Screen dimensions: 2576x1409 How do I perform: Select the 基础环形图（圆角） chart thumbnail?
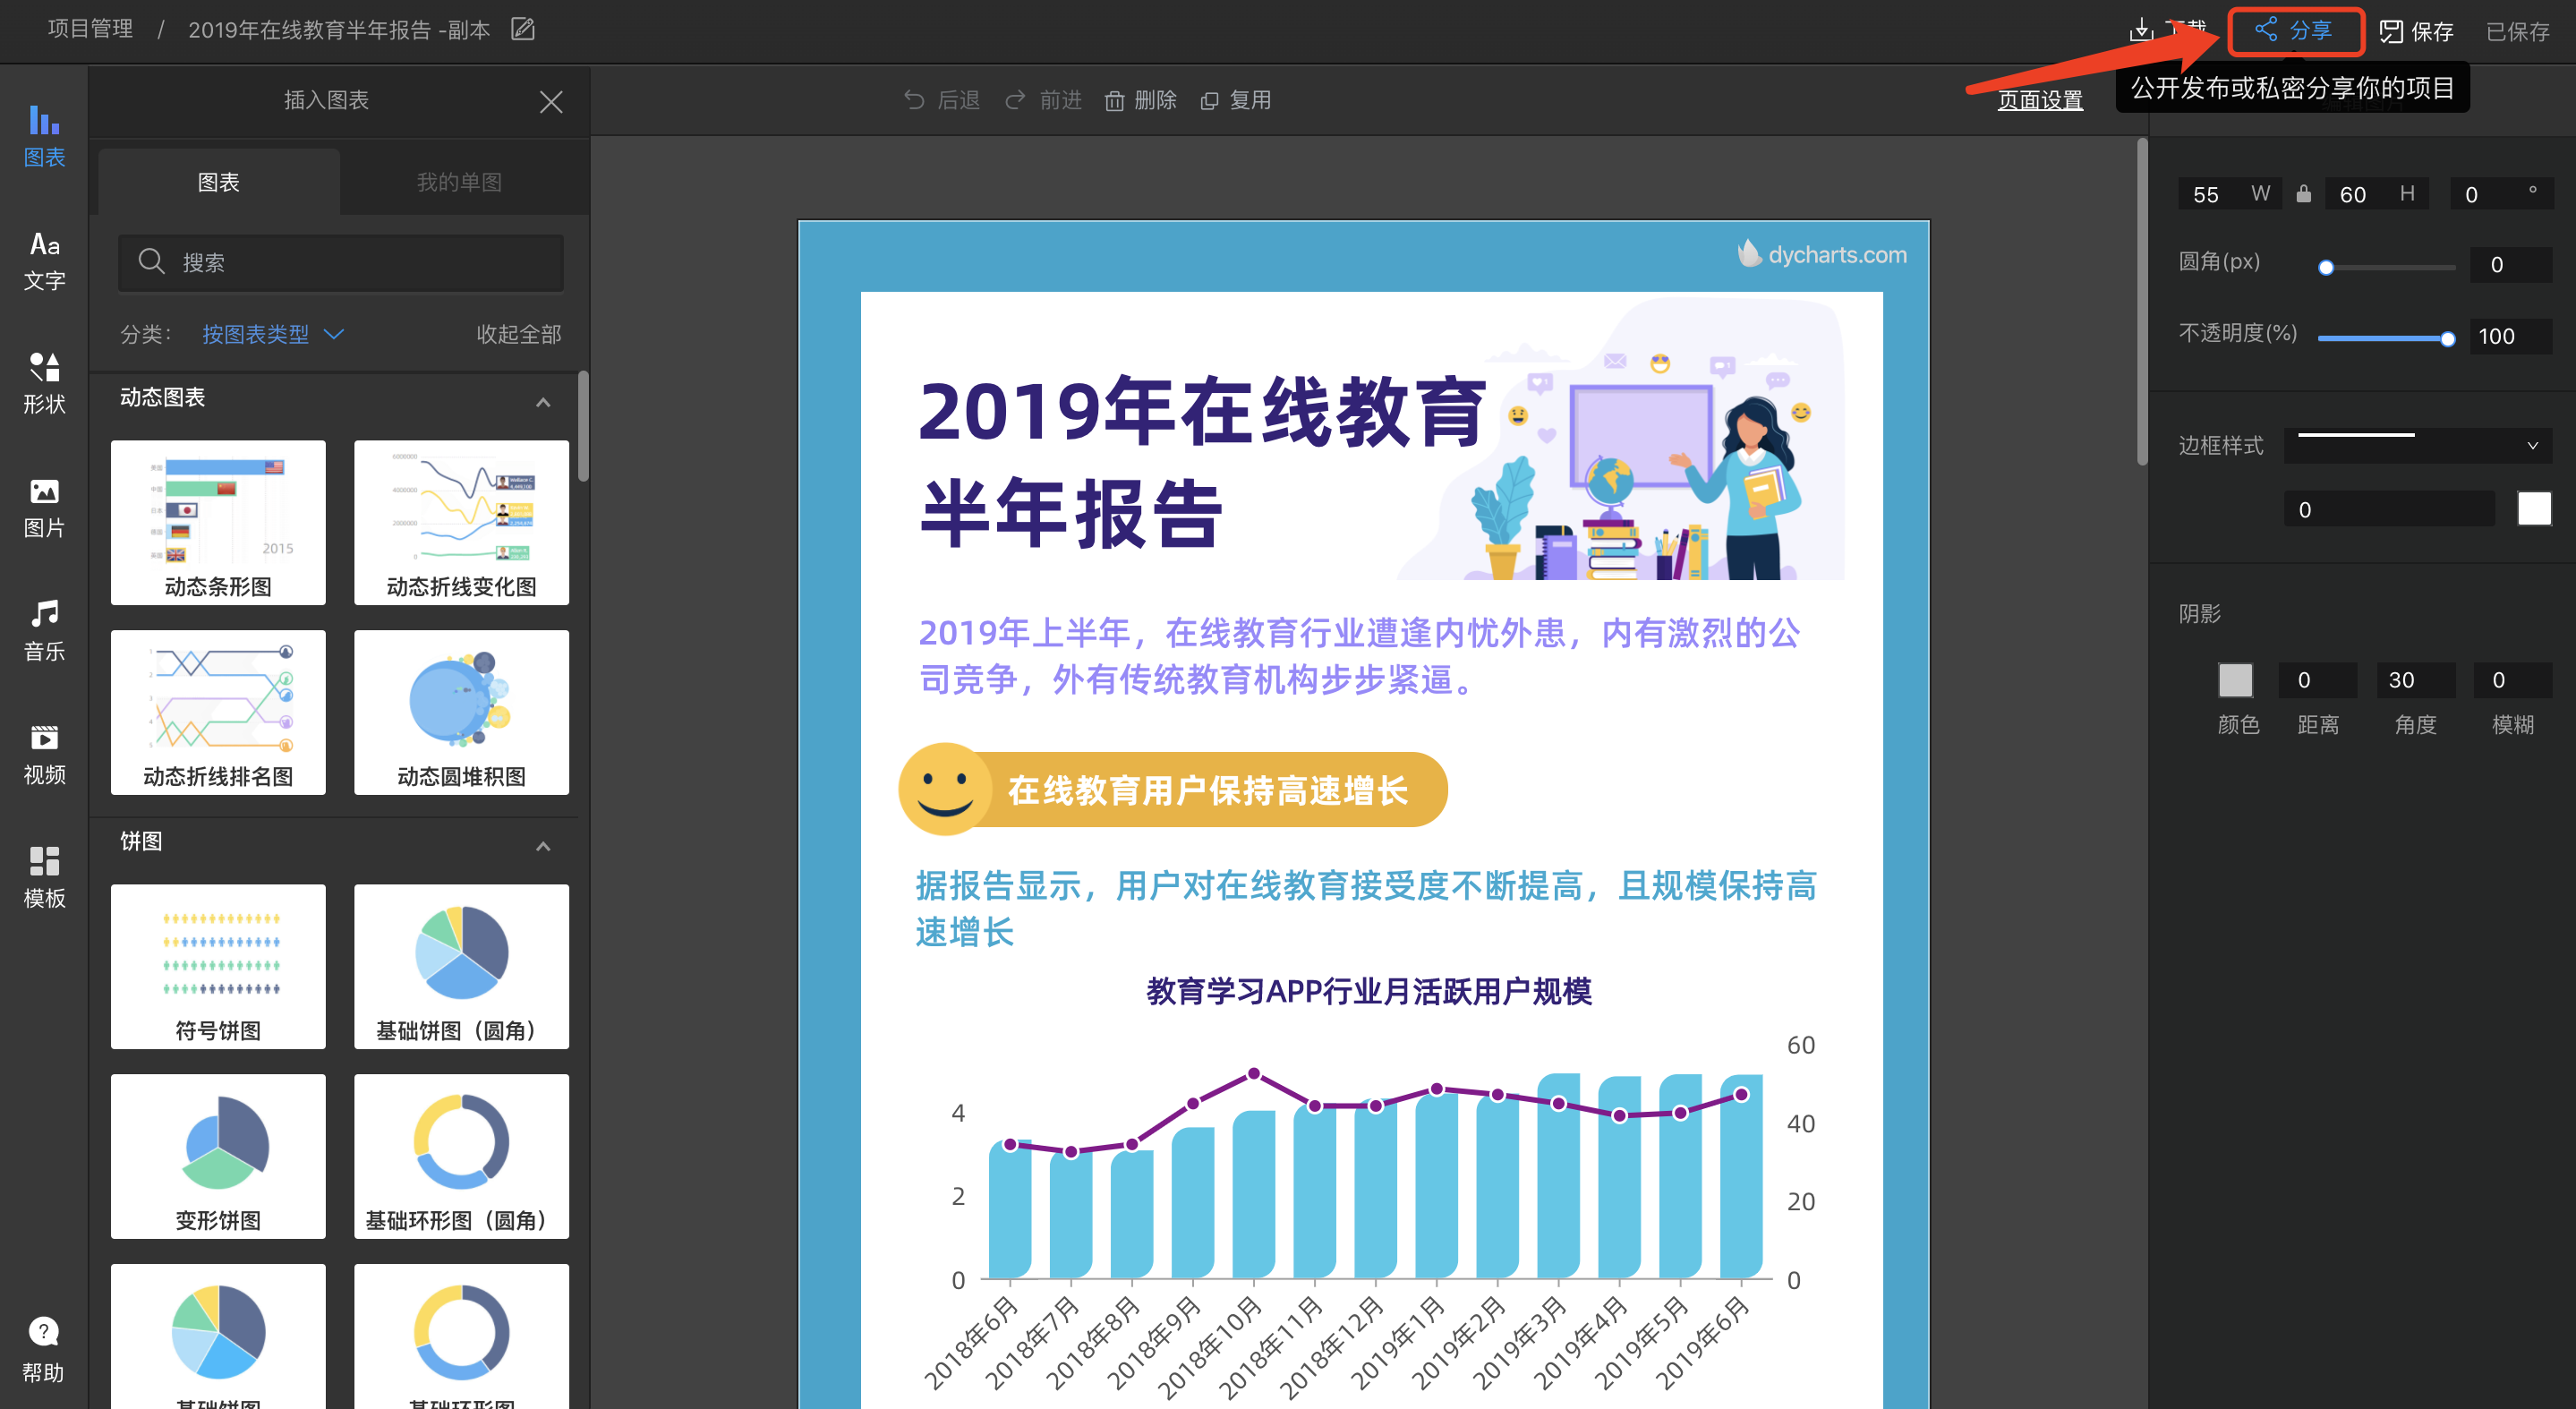coord(461,1156)
